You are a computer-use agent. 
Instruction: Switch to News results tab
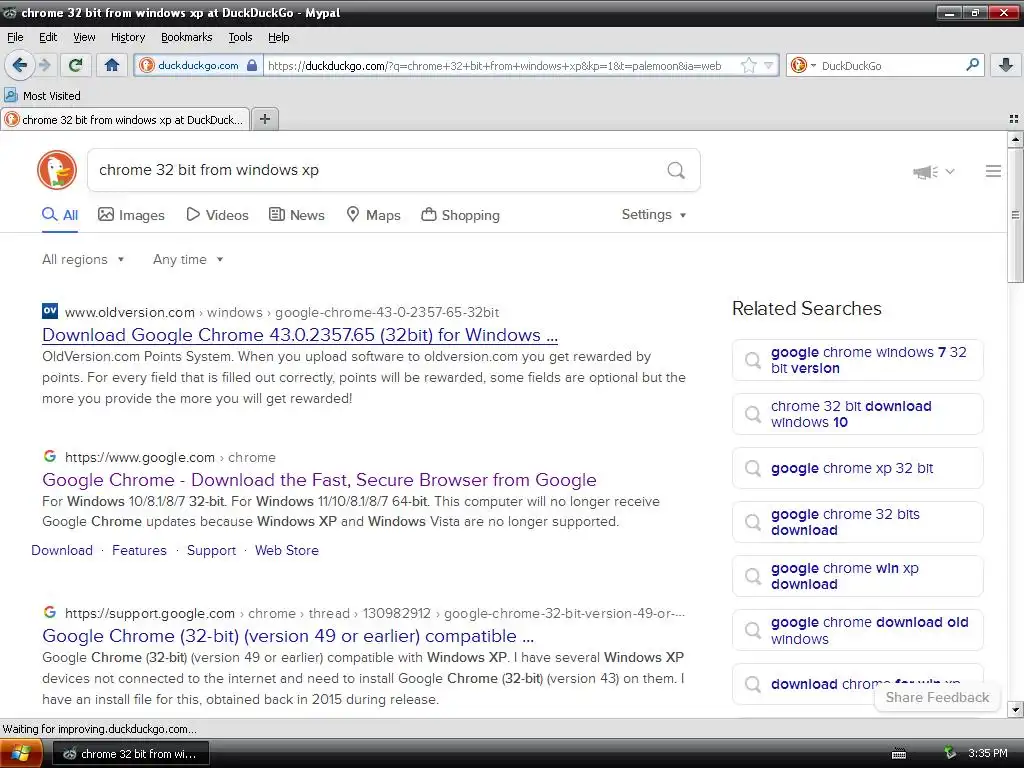297,215
